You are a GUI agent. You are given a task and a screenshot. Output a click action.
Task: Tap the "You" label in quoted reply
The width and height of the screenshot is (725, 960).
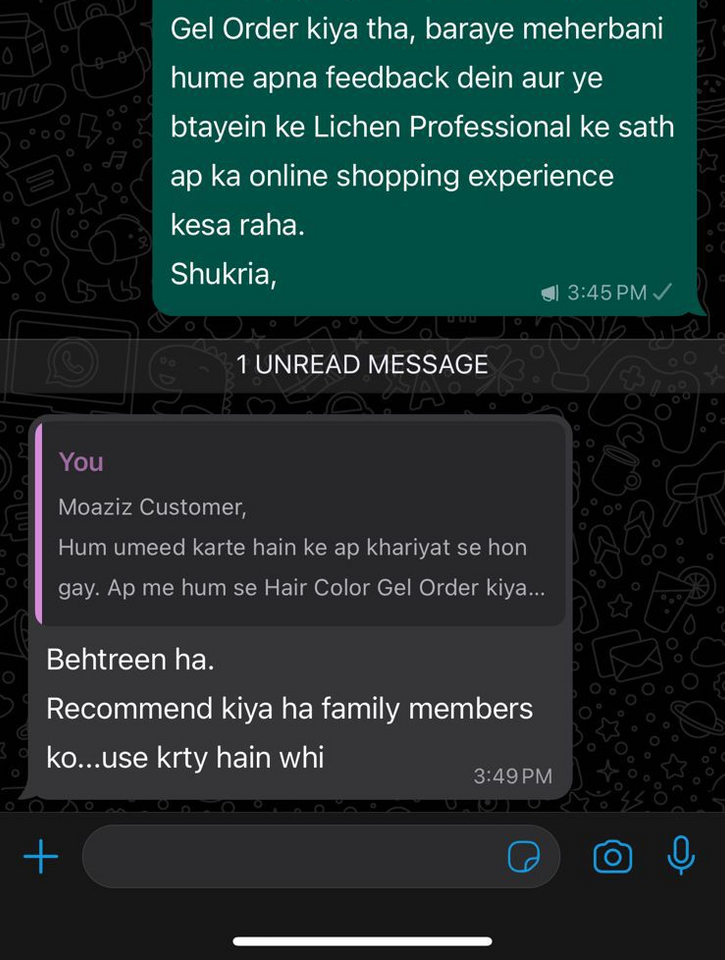81,462
